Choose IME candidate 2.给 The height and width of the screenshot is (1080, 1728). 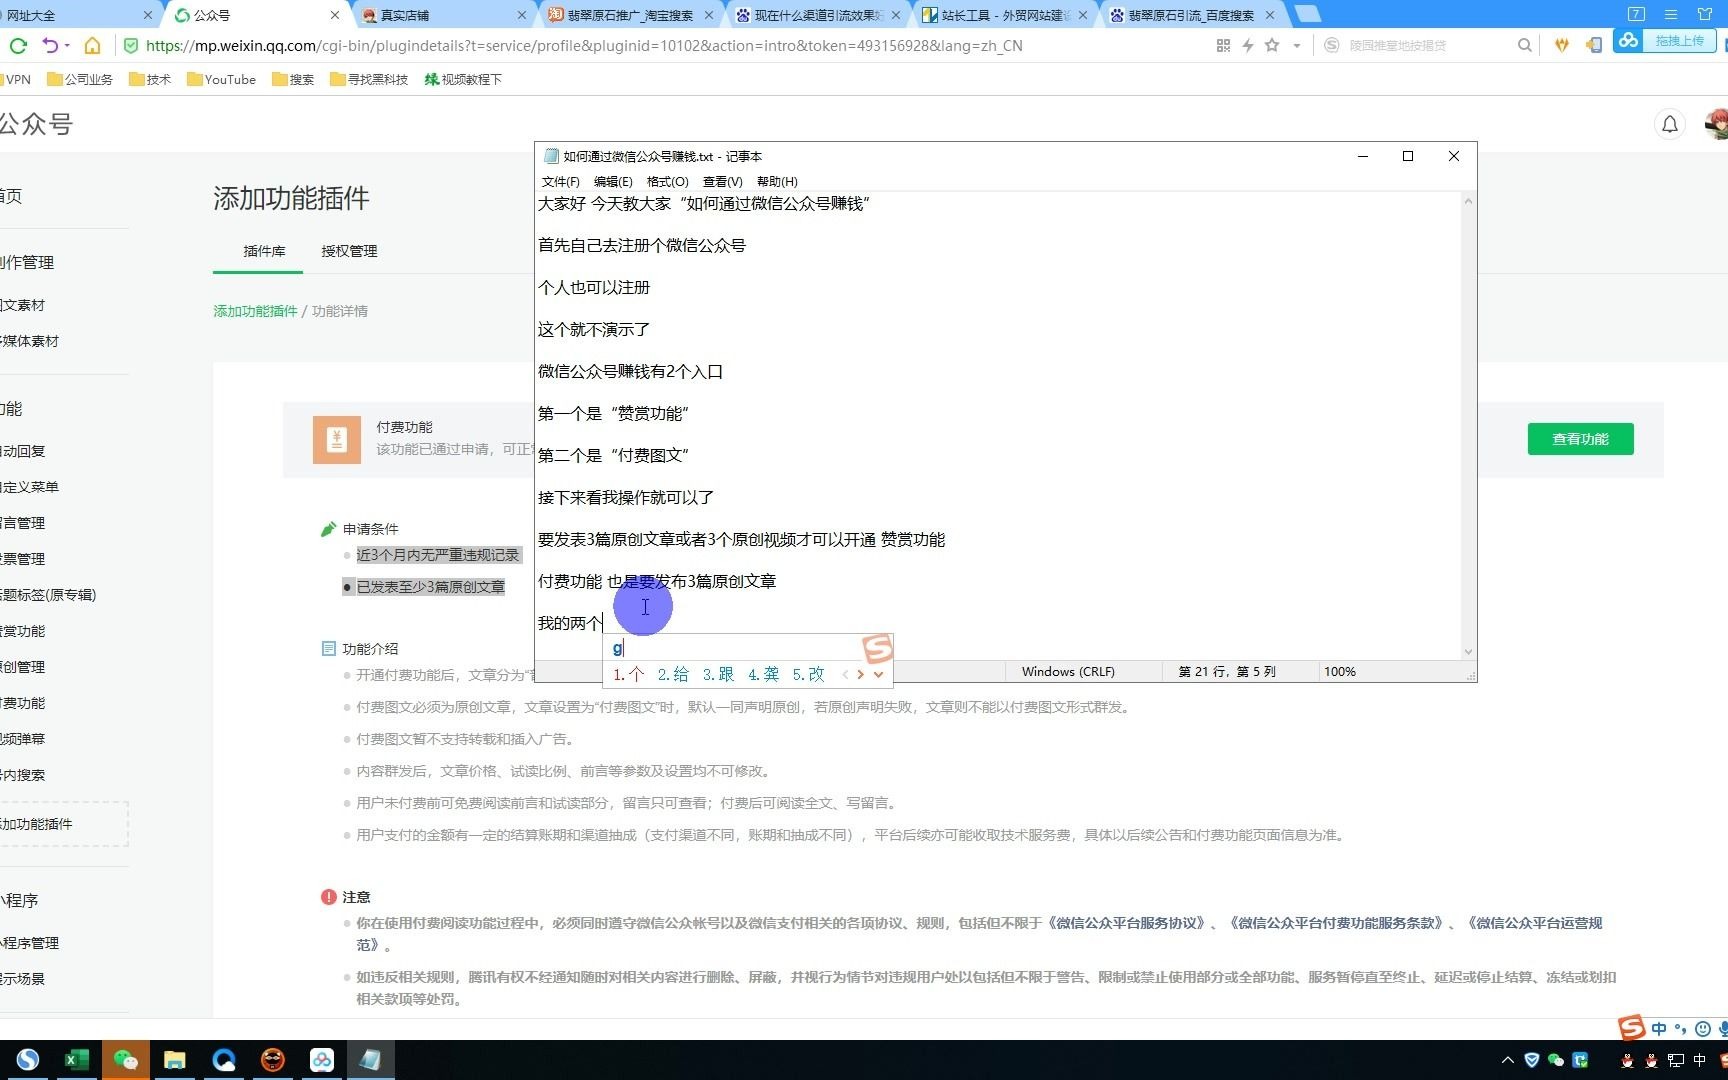[x=673, y=674]
